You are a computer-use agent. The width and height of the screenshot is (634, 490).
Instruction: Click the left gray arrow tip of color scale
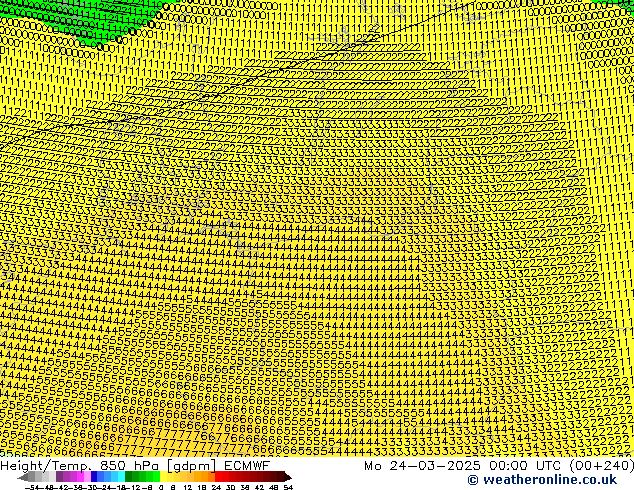(22, 477)
